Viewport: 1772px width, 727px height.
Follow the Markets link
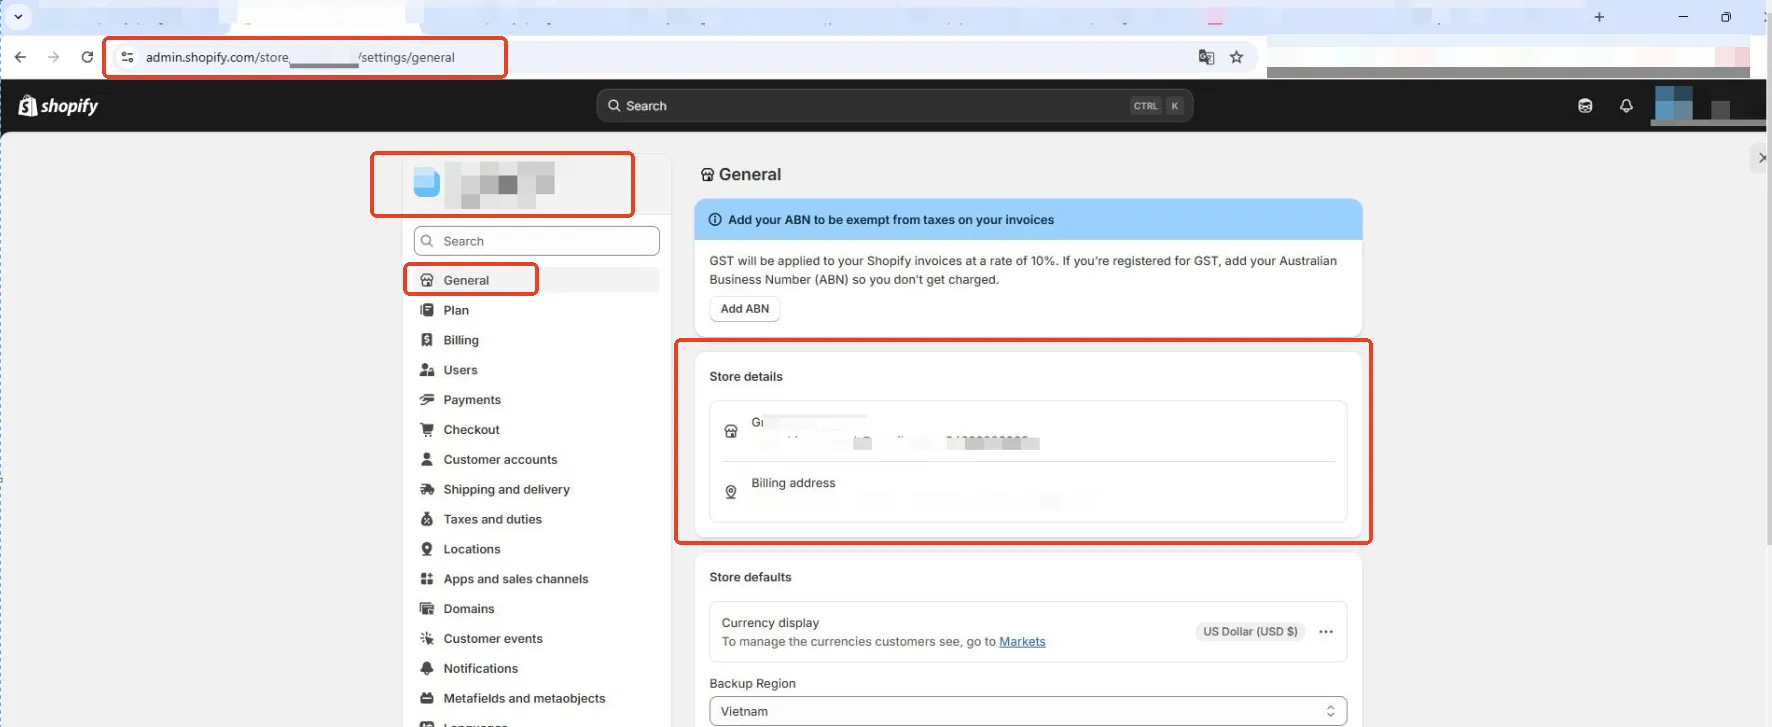[x=1022, y=642]
